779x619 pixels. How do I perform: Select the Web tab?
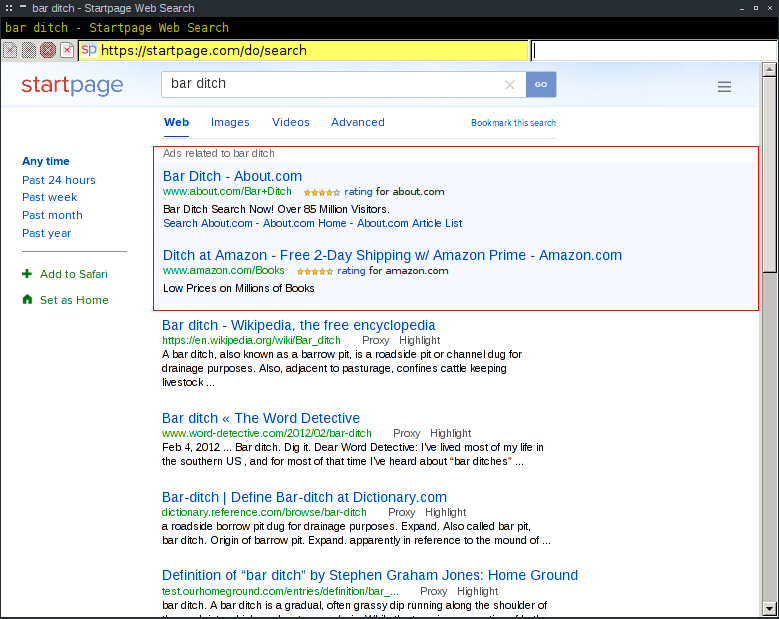(x=176, y=122)
